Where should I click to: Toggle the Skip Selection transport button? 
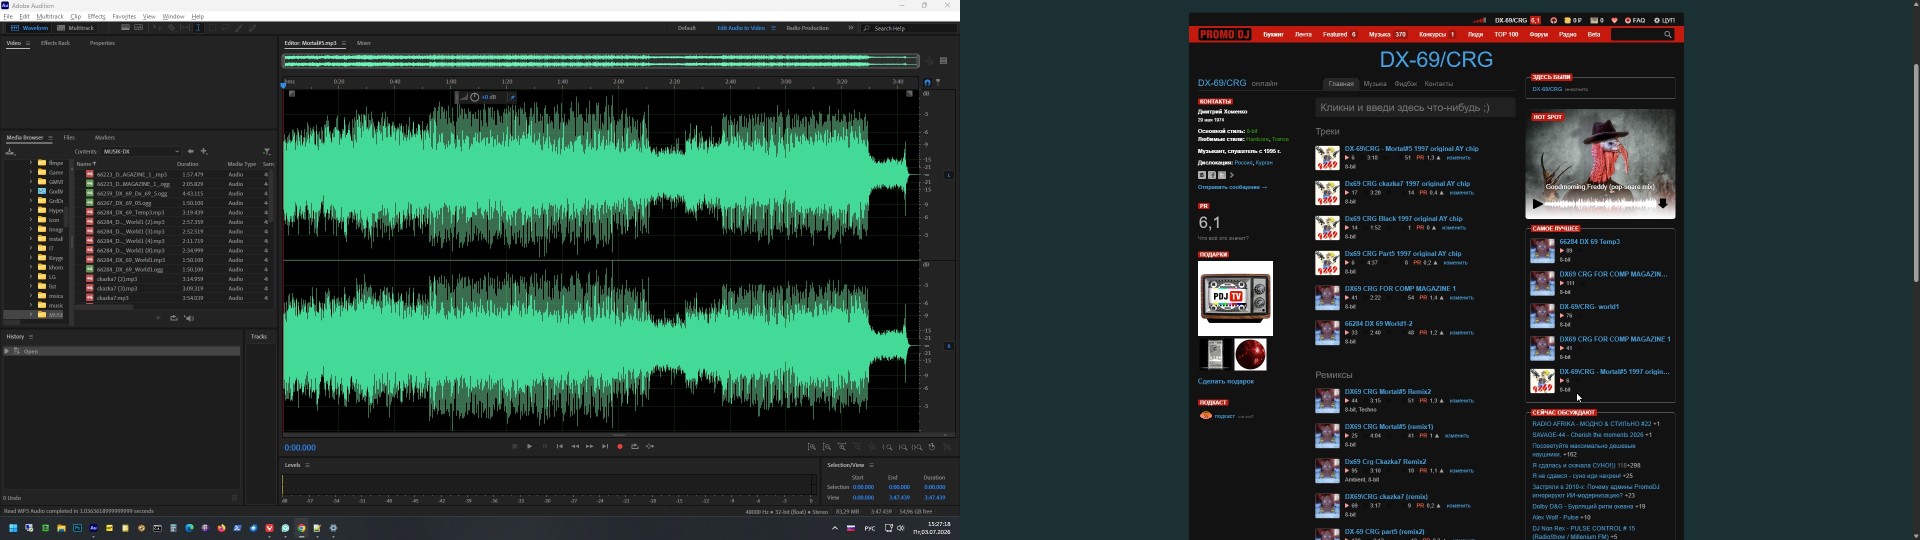pos(650,446)
